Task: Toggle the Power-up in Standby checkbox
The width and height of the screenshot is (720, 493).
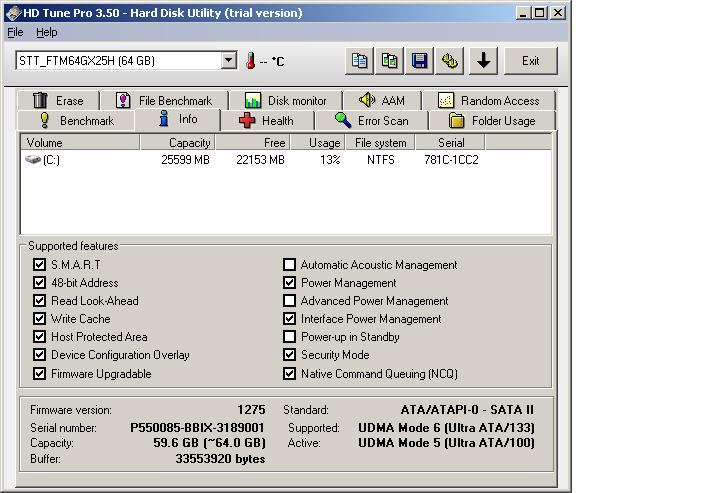Action: [x=289, y=336]
